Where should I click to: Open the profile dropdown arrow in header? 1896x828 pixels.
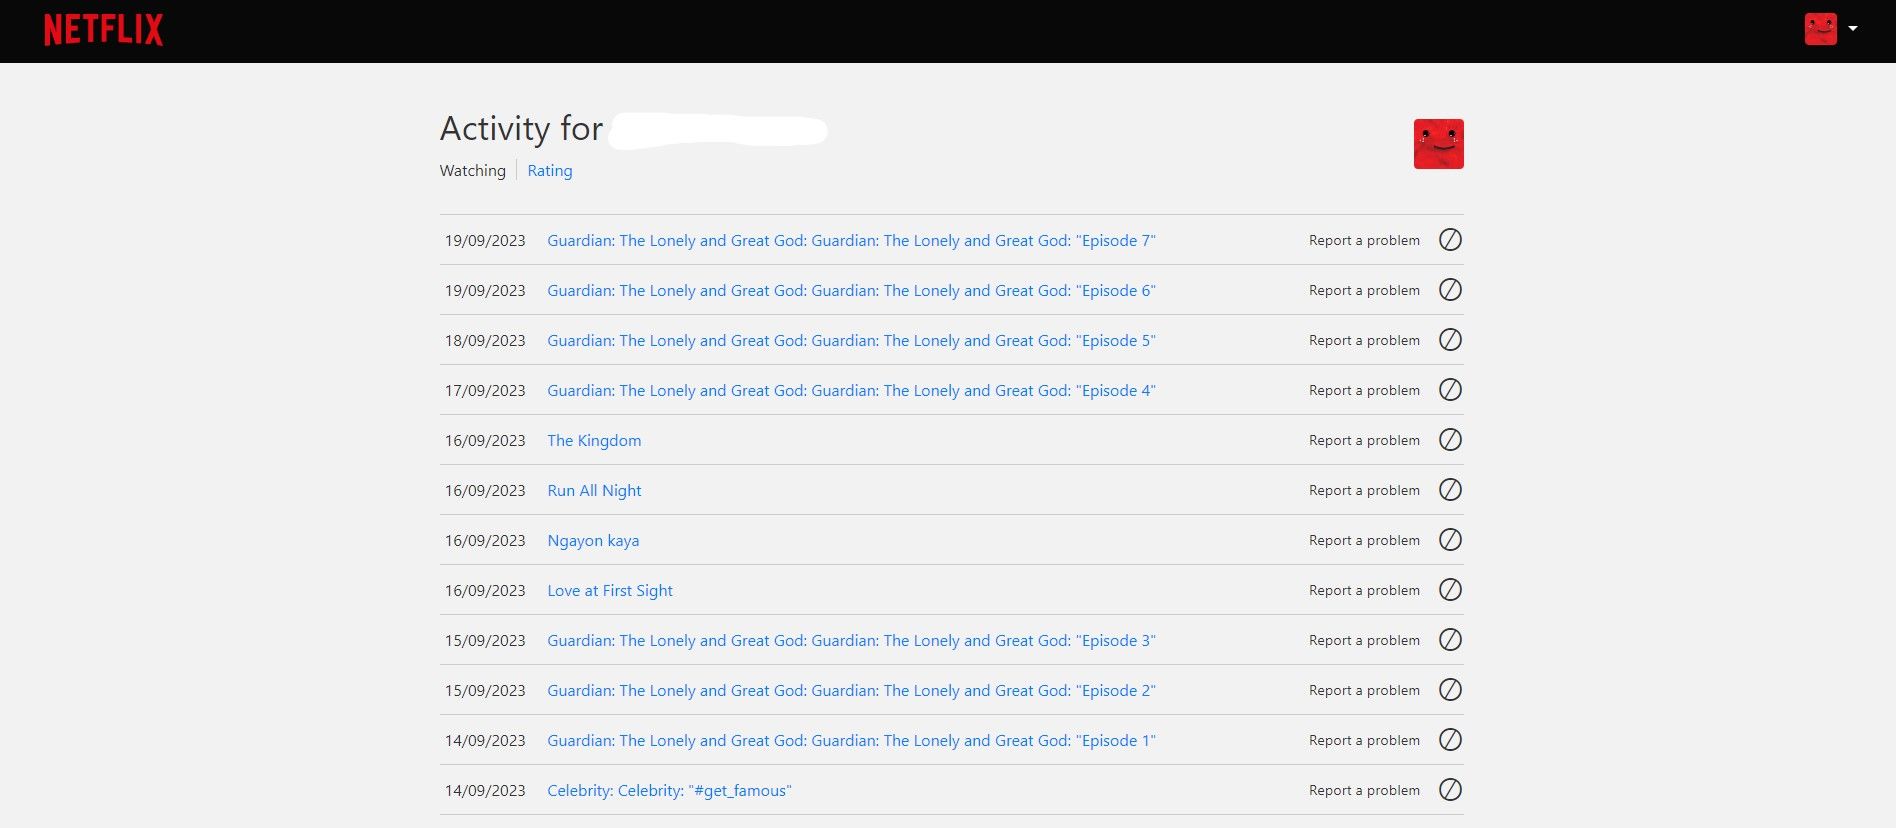coord(1853,29)
